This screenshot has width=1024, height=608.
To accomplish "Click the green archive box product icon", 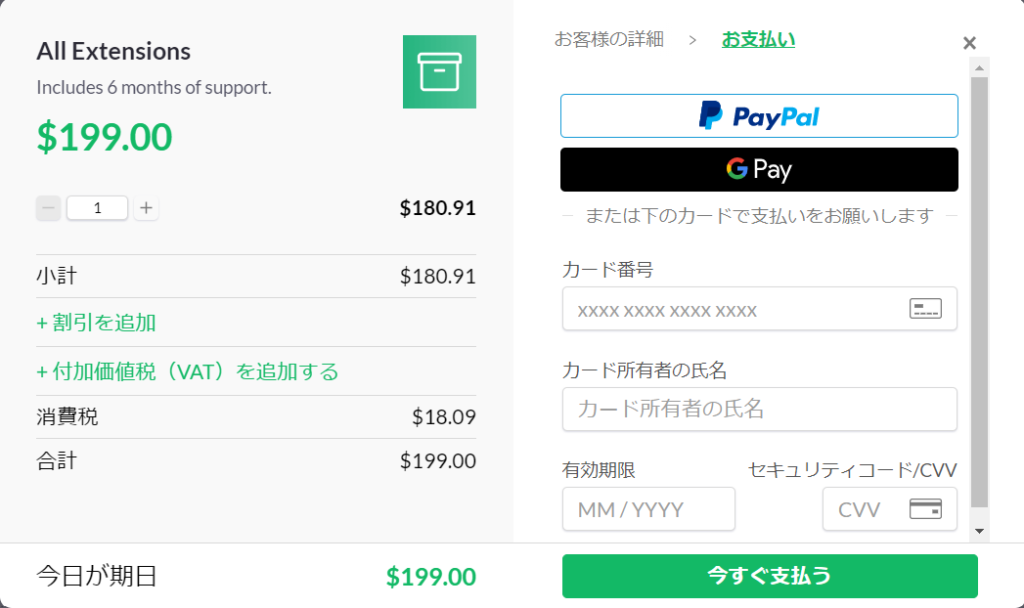I will click(439, 72).
